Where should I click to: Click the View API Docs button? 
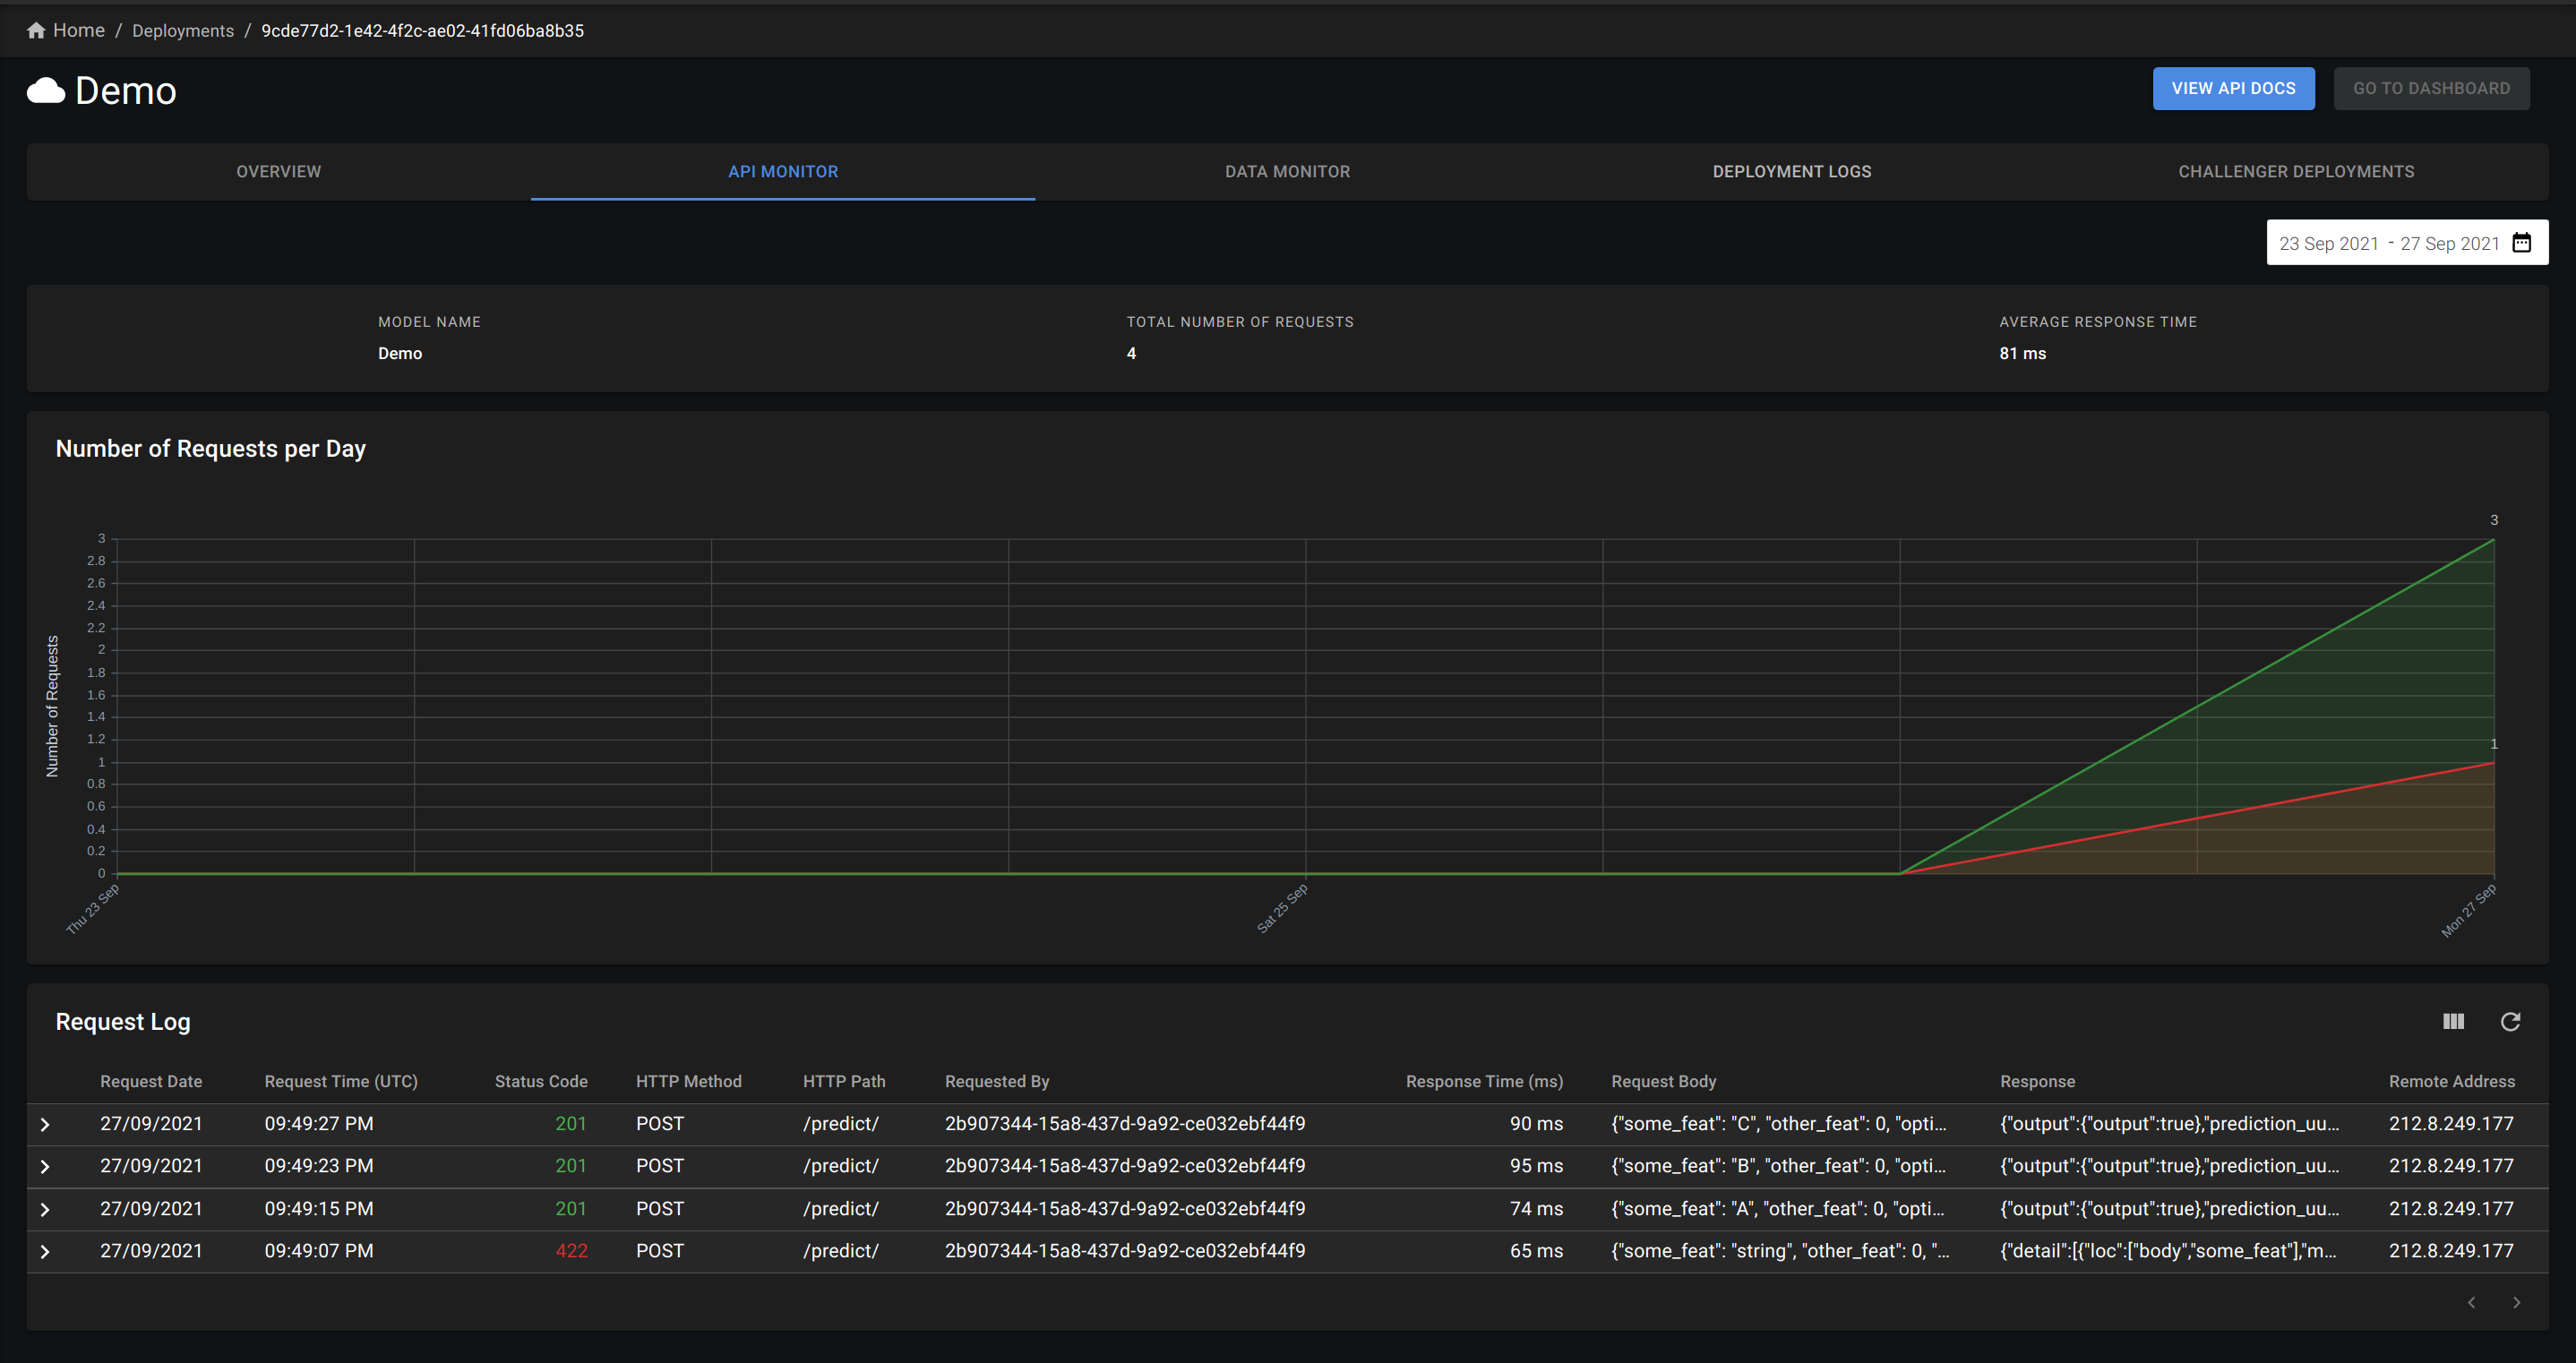[x=2233, y=88]
